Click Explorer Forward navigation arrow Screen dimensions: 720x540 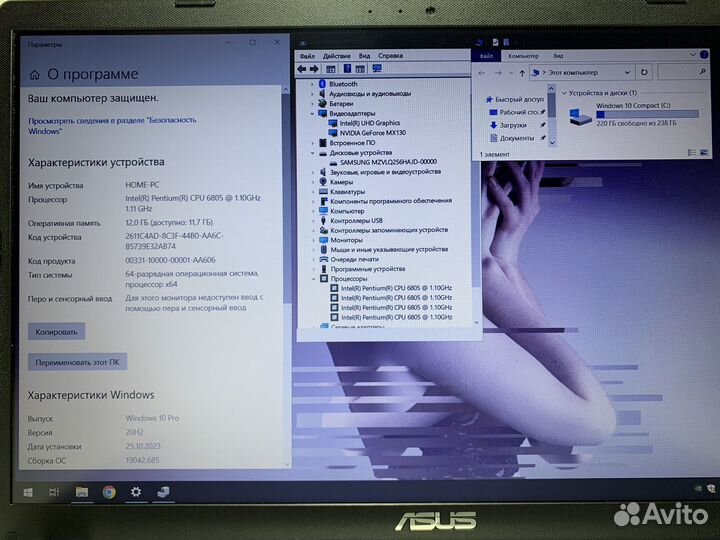pos(498,73)
